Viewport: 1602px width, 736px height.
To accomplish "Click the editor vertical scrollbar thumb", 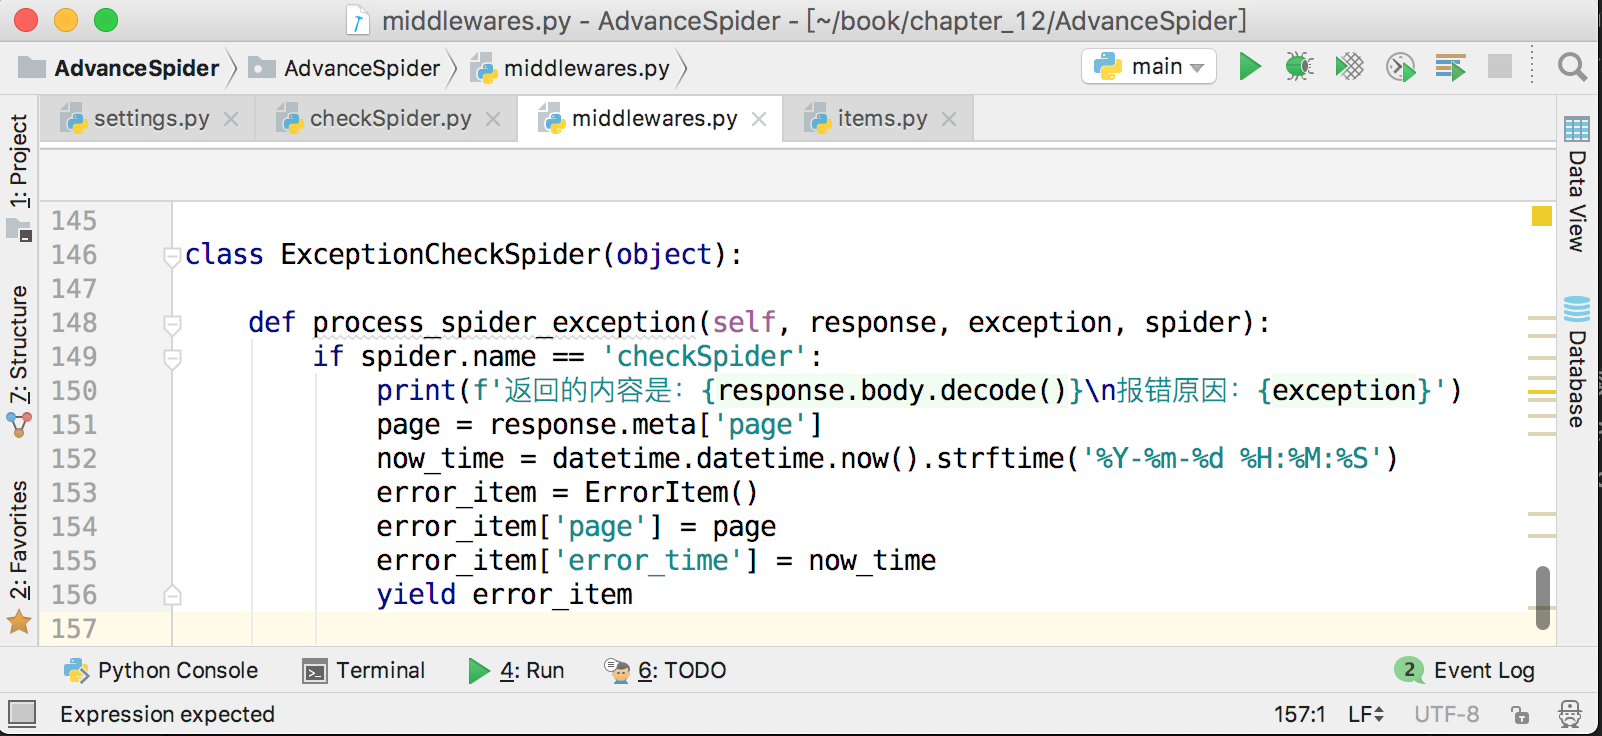I will 1543,597.
